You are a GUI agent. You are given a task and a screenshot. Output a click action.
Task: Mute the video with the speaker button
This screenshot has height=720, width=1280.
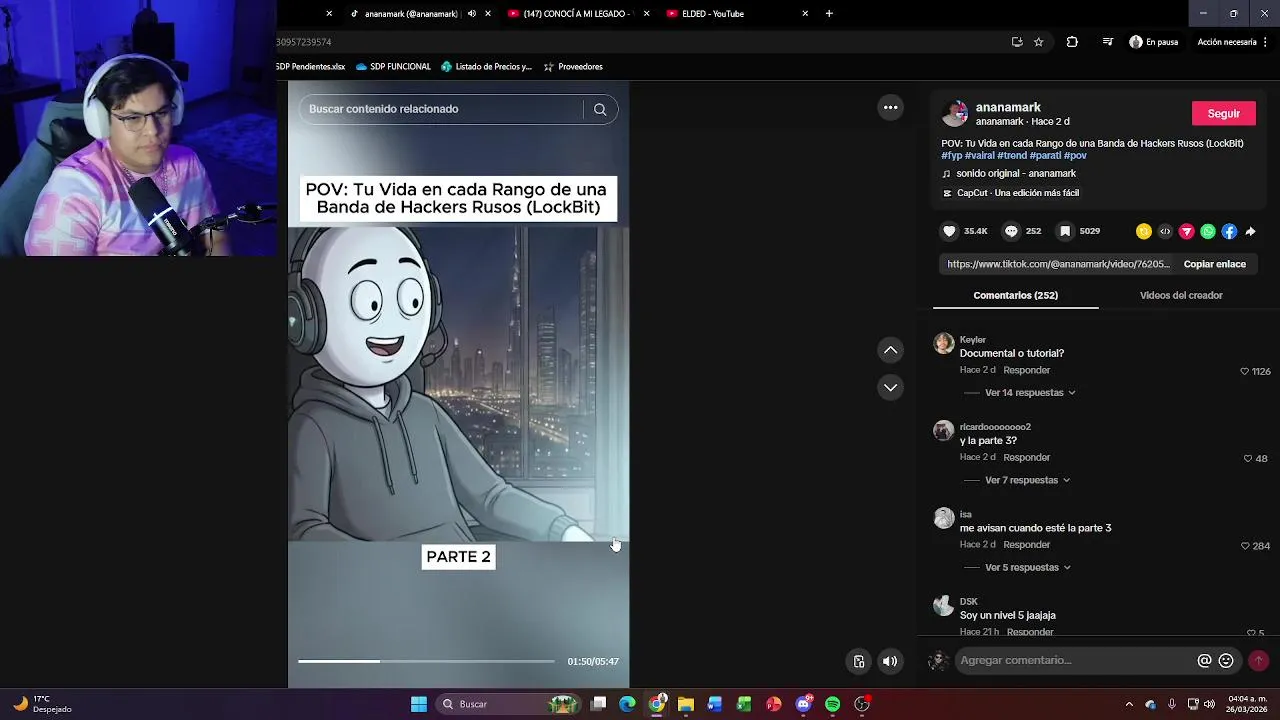click(x=890, y=661)
